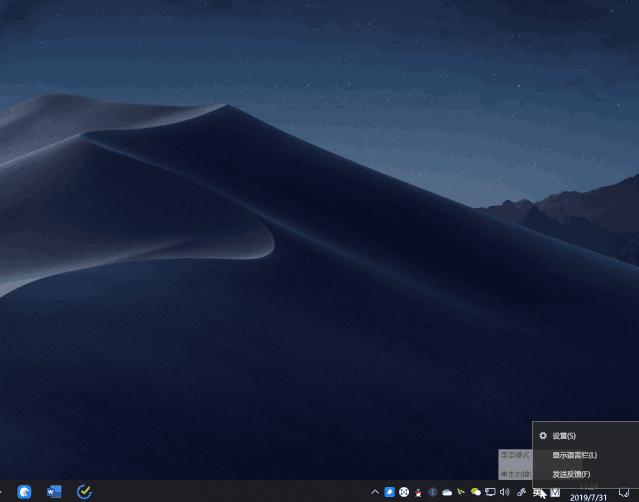Toggle the 英 input mode indicator

pyautogui.click(x=538, y=493)
